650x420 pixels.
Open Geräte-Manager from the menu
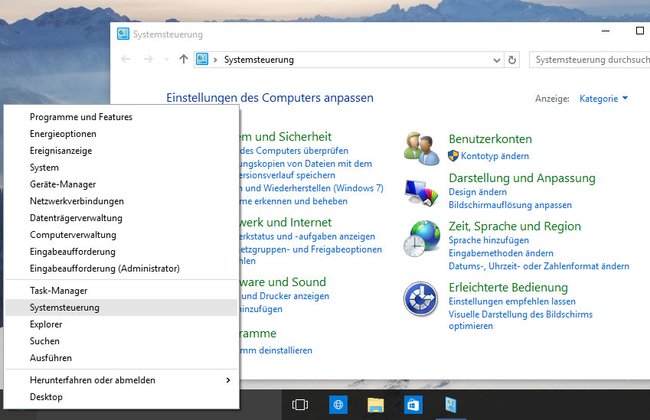[122, 184]
